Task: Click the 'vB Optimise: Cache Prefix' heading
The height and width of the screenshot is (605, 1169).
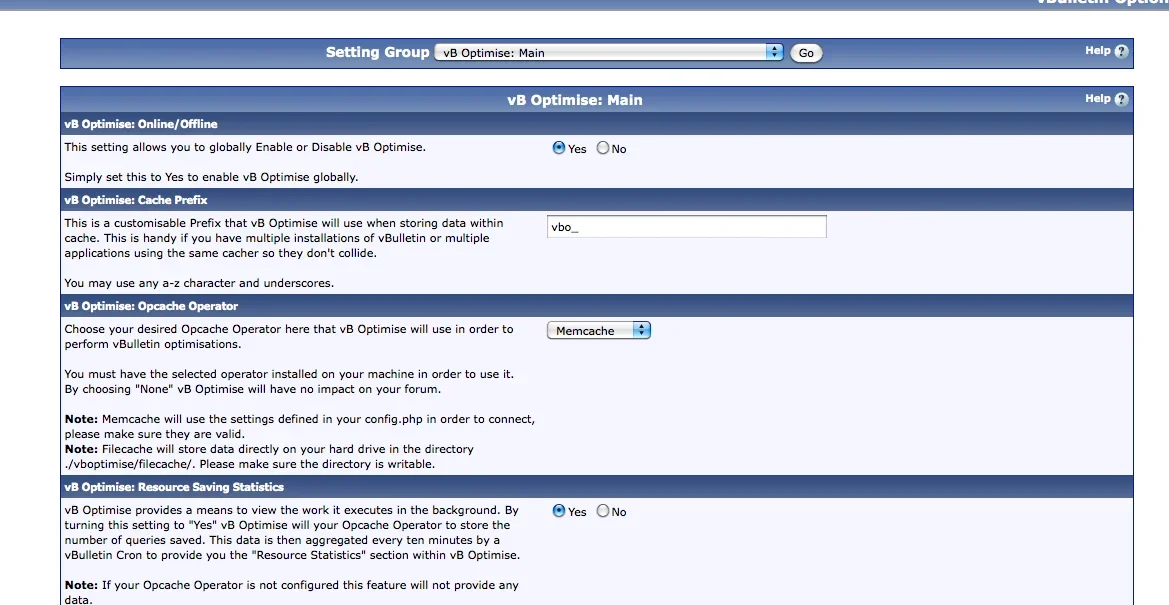Action: coord(136,200)
